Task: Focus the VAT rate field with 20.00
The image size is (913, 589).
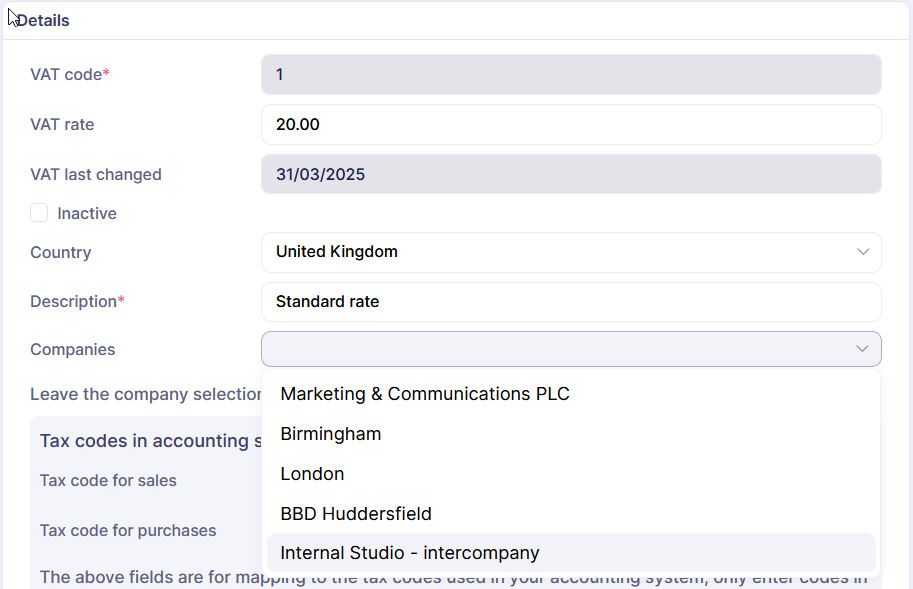Action: pos(570,125)
